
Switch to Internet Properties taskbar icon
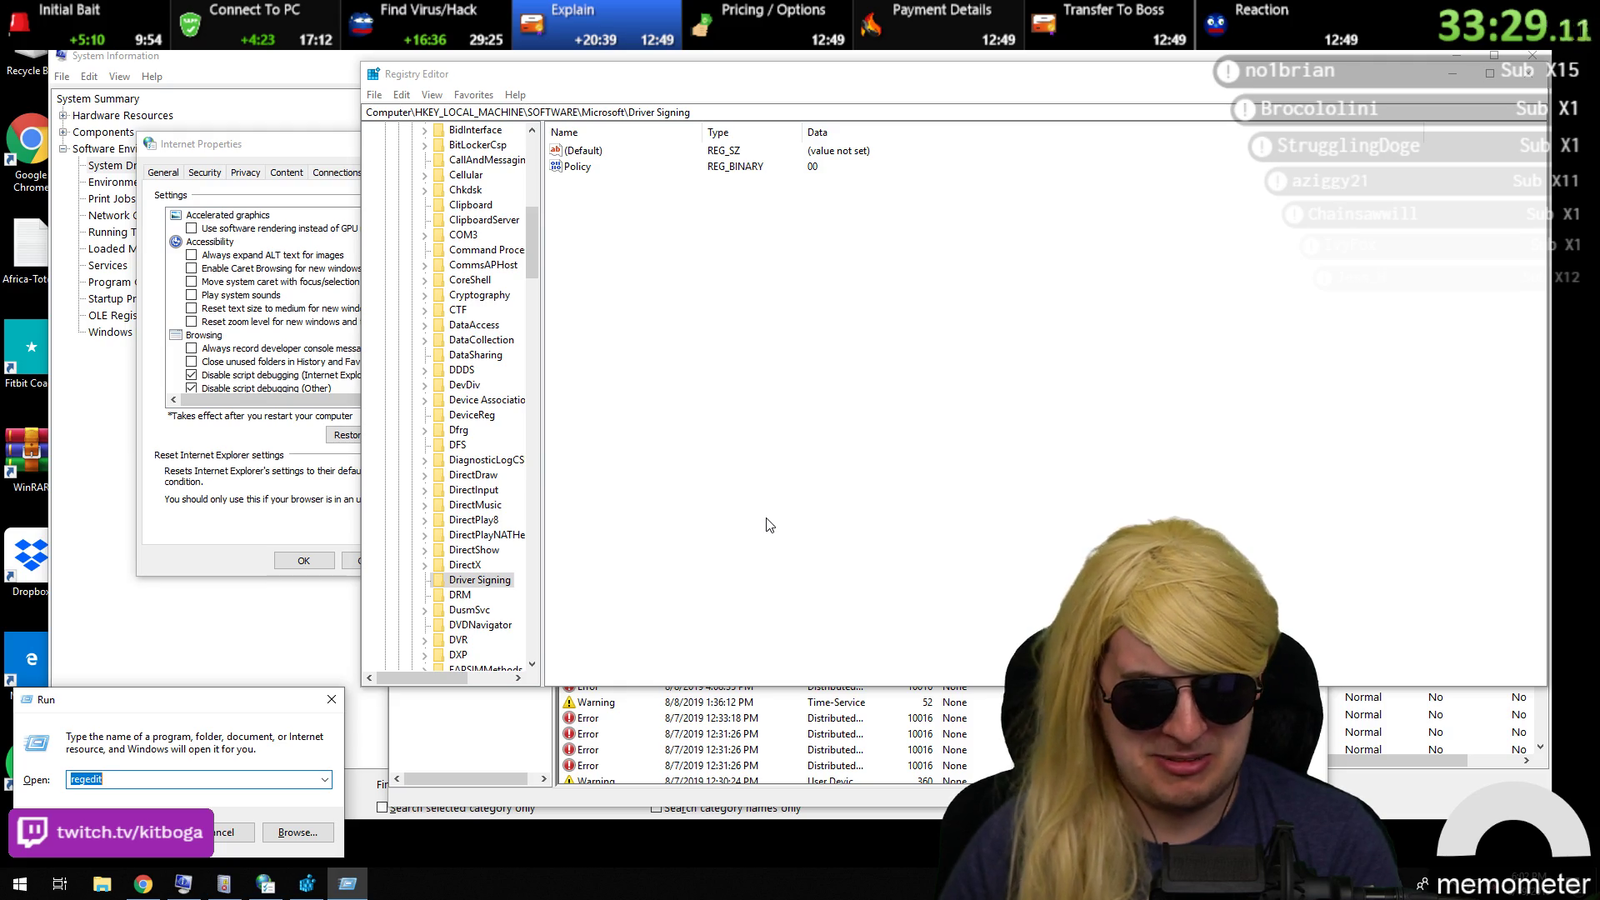point(265,884)
